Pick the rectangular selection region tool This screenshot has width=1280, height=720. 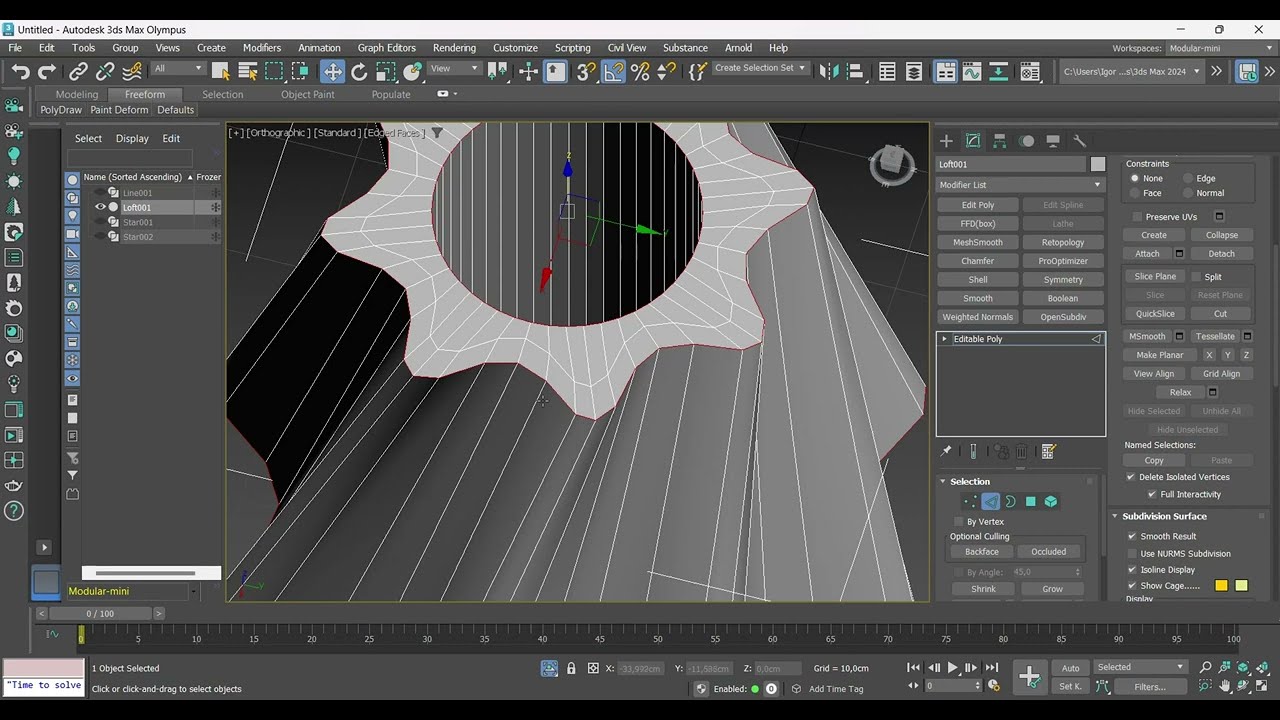(274, 71)
